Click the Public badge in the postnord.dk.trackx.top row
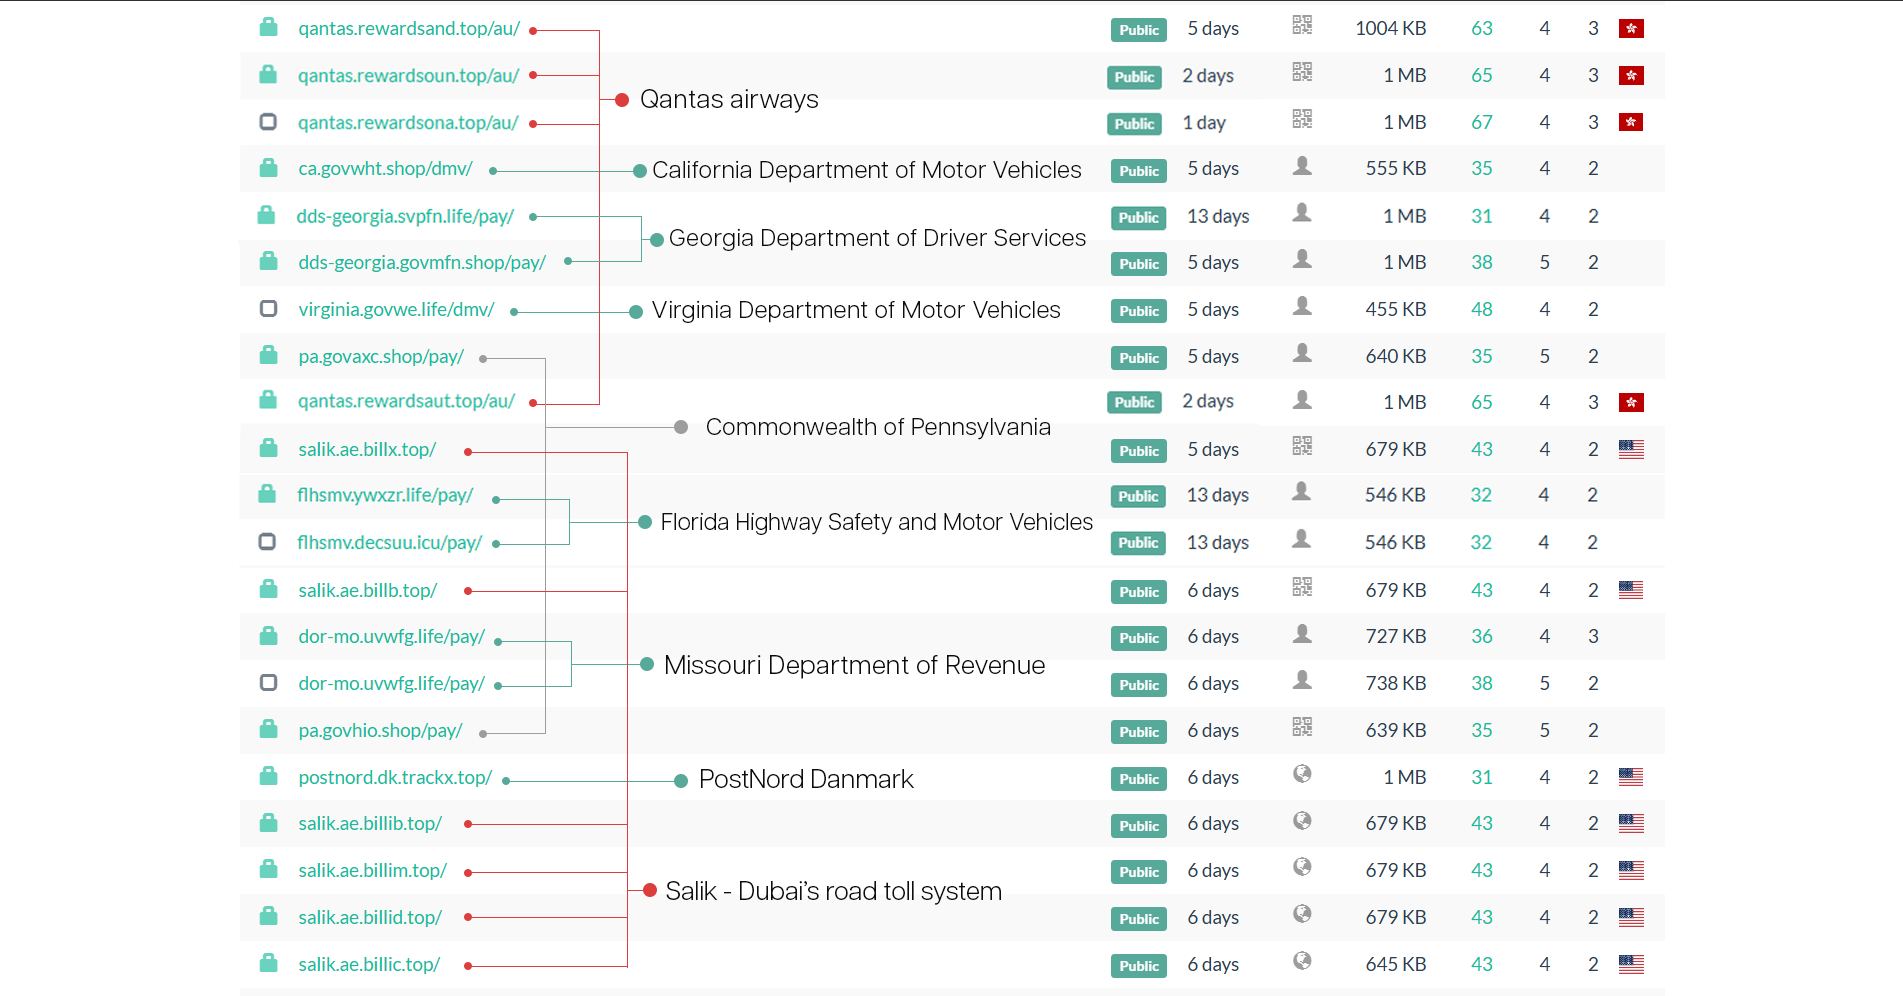 (x=1139, y=779)
